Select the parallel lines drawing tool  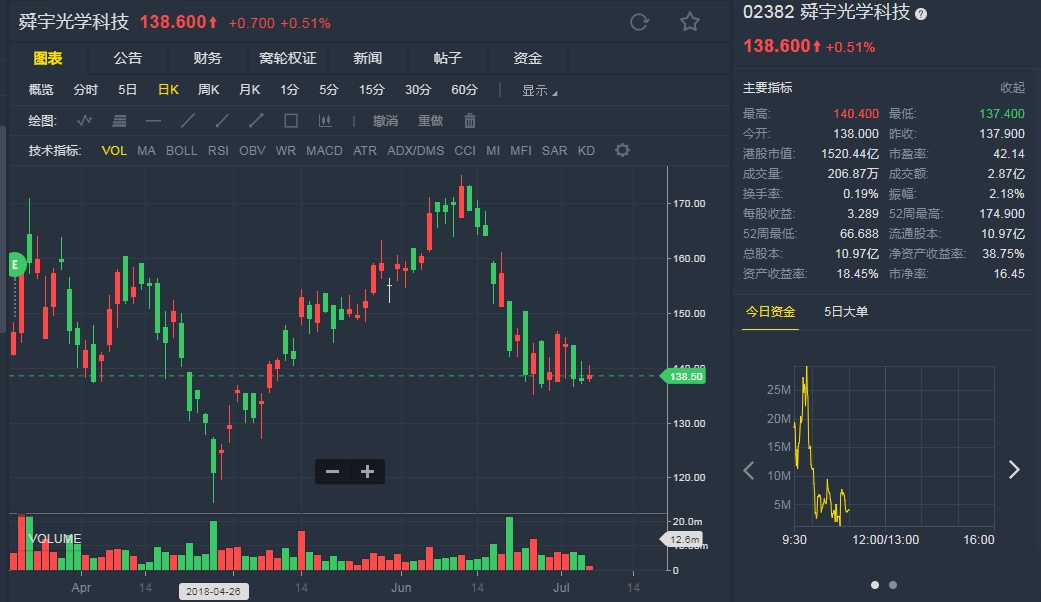[x=119, y=121]
